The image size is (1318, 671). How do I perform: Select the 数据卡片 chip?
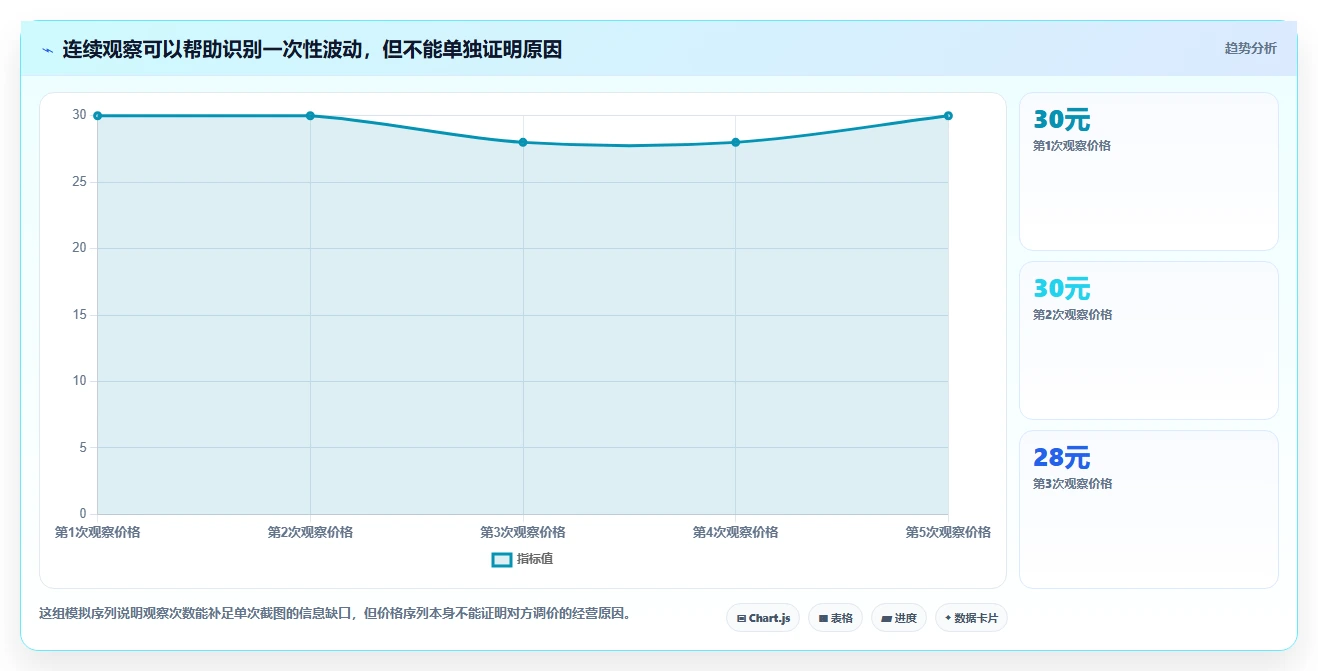971,618
